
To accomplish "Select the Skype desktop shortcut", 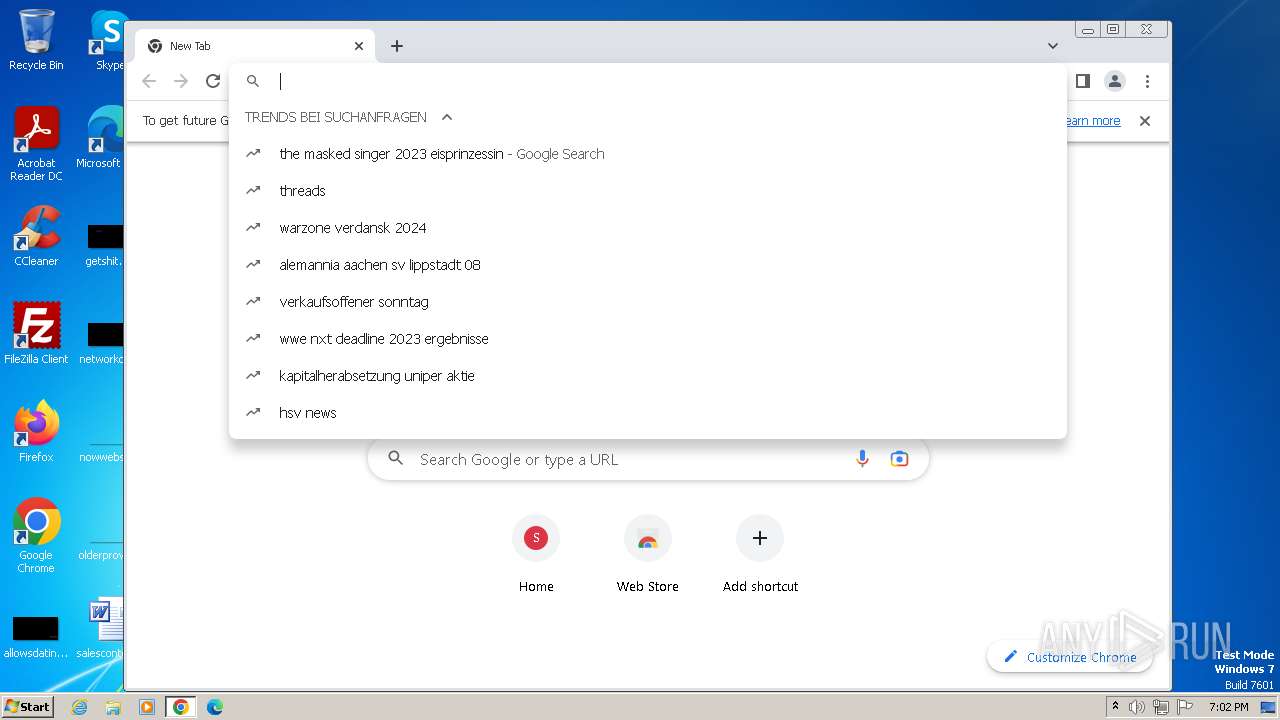I will [108, 40].
